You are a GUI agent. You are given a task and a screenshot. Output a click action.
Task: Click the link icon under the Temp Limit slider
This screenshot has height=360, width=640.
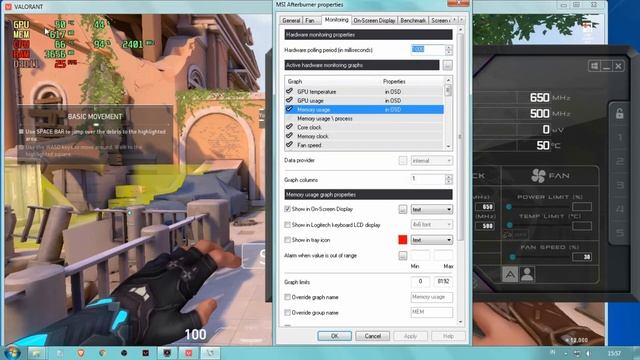tap(507, 235)
